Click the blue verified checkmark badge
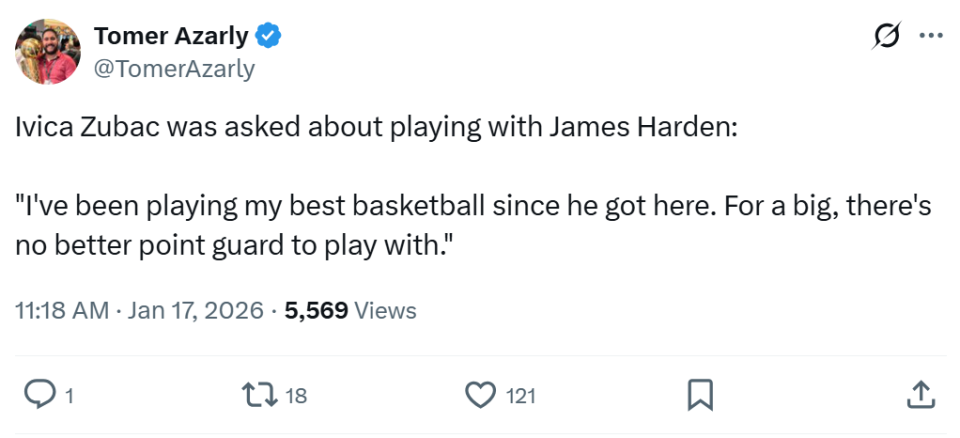The width and height of the screenshot is (960, 438). coord(269,37)
